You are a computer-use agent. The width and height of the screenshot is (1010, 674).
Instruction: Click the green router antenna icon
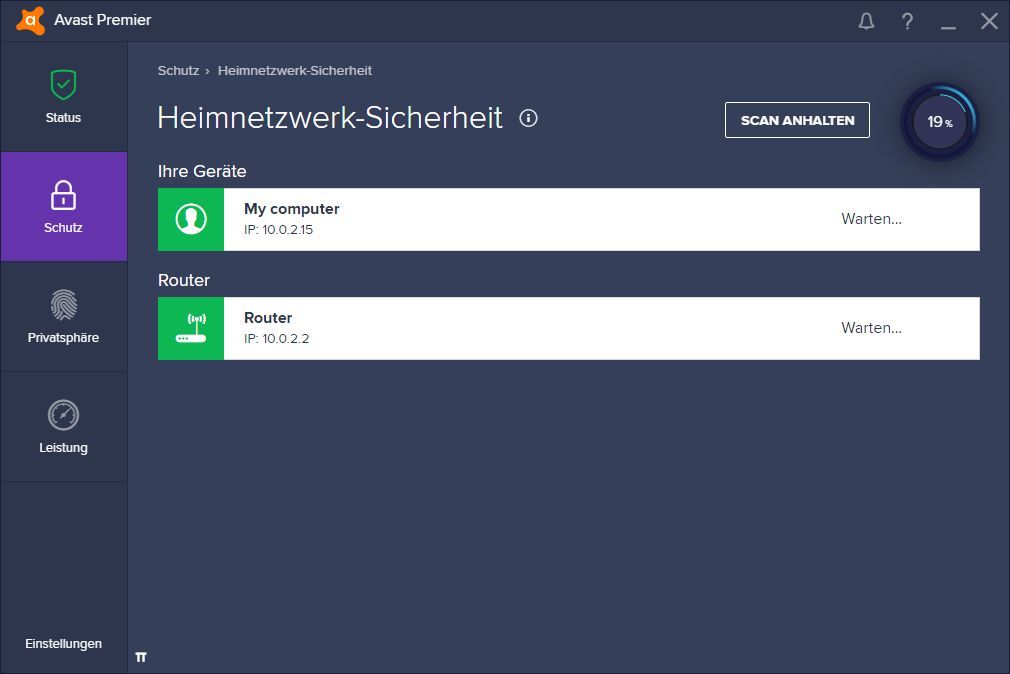(x=191, y=328)
